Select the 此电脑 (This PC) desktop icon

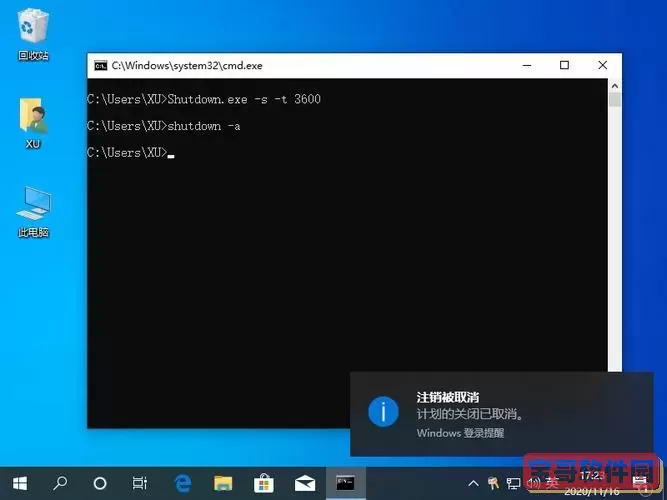click(33, 211)
